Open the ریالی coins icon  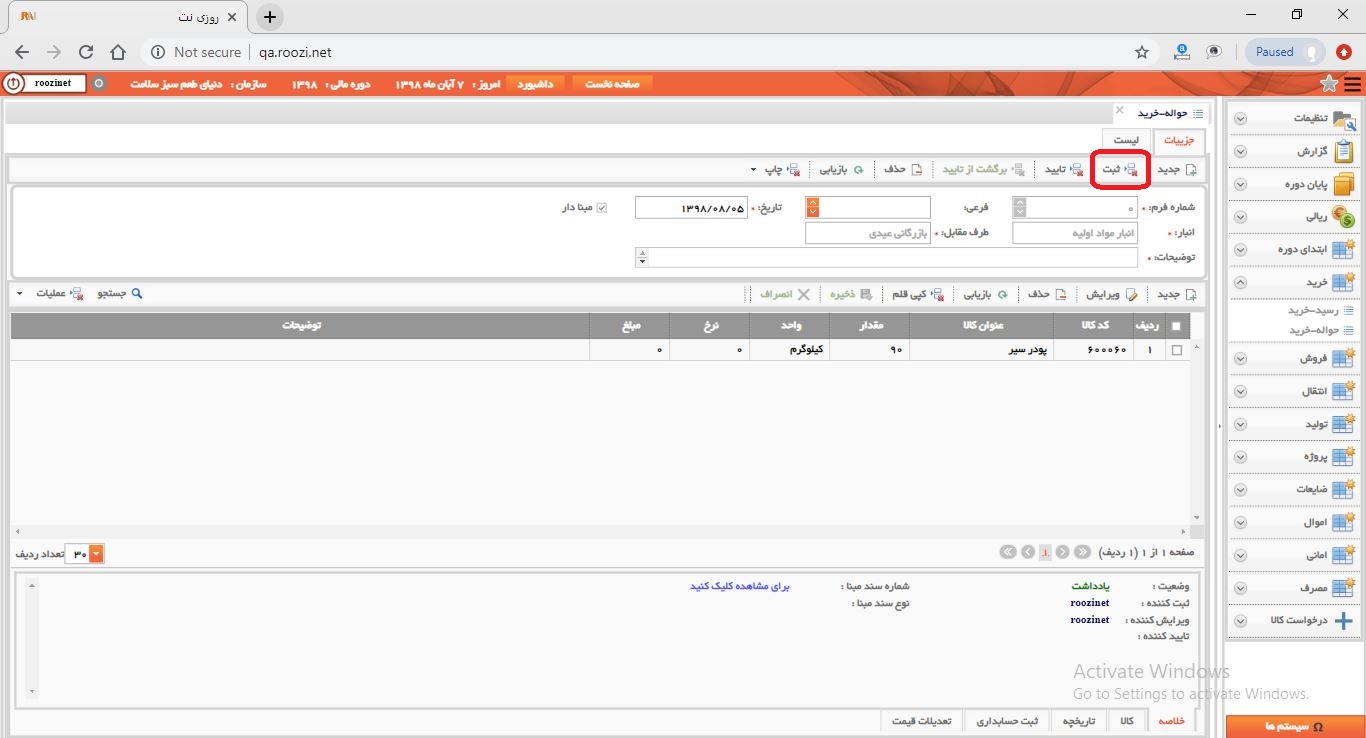pos(1344,216)
